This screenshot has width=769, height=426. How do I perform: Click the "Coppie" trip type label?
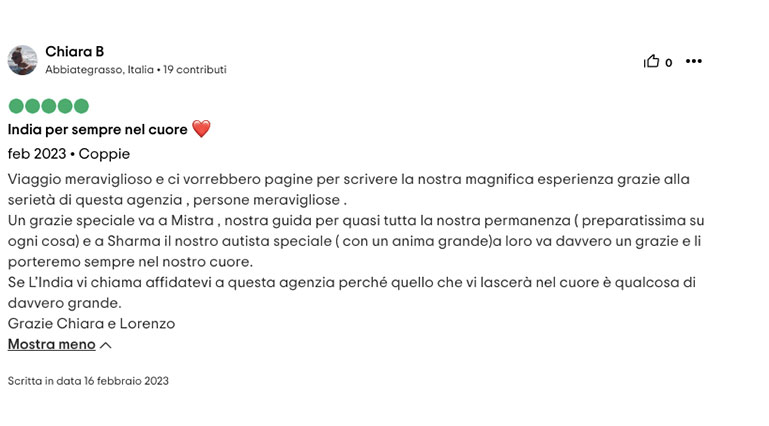(104, 154)
